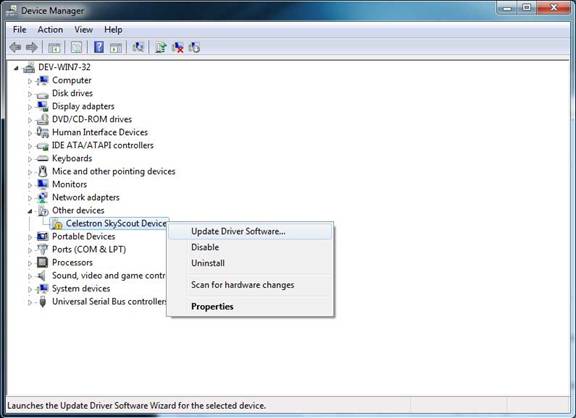Click the Forward arrow toolbar icon
The image size is (576, 418).
pos(32,47)
